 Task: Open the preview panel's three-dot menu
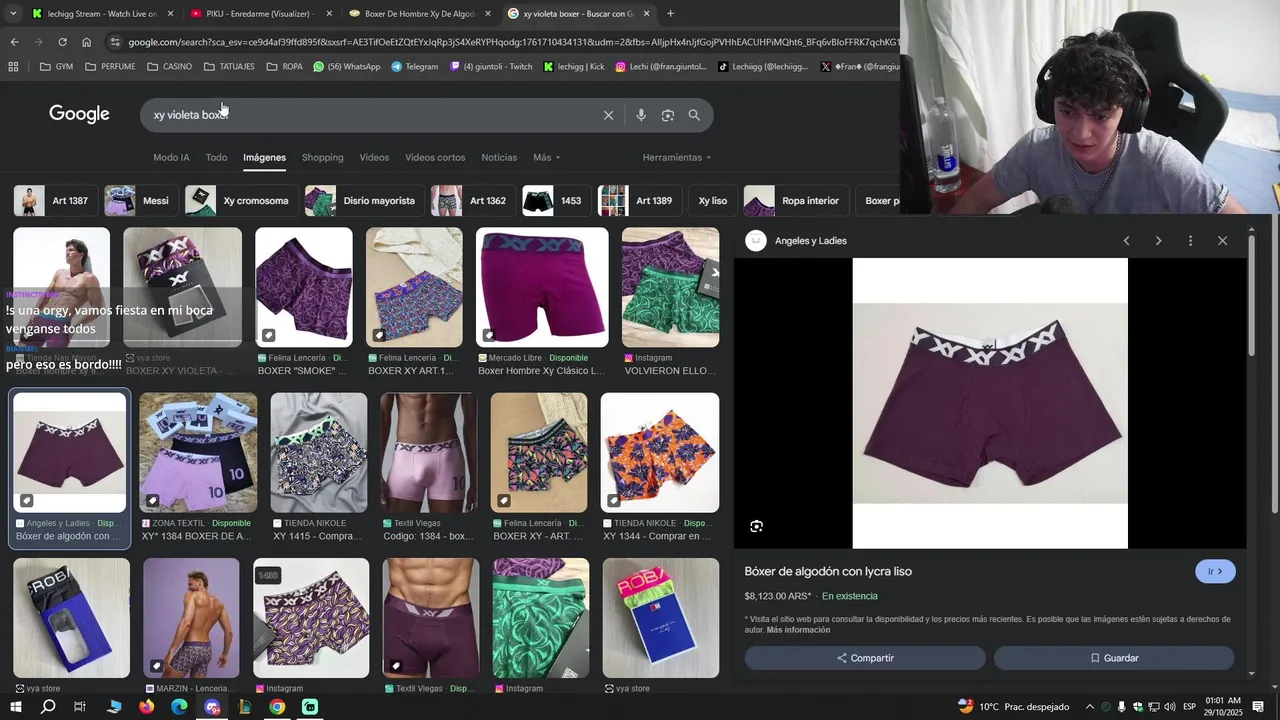coord(1190,241)
